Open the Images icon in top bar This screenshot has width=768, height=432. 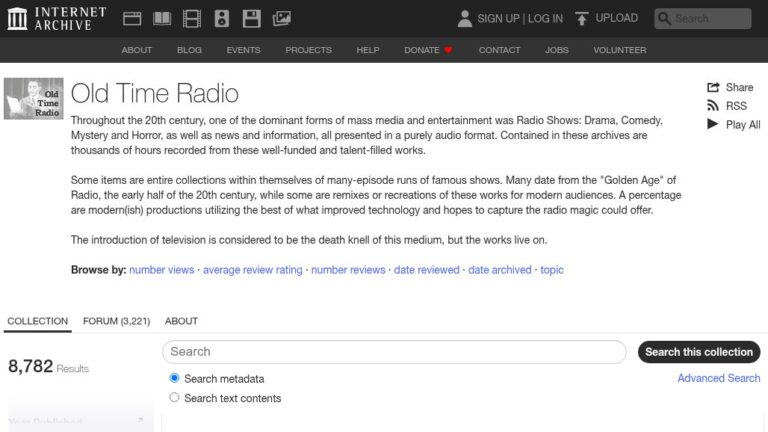(x=282, y=18)
